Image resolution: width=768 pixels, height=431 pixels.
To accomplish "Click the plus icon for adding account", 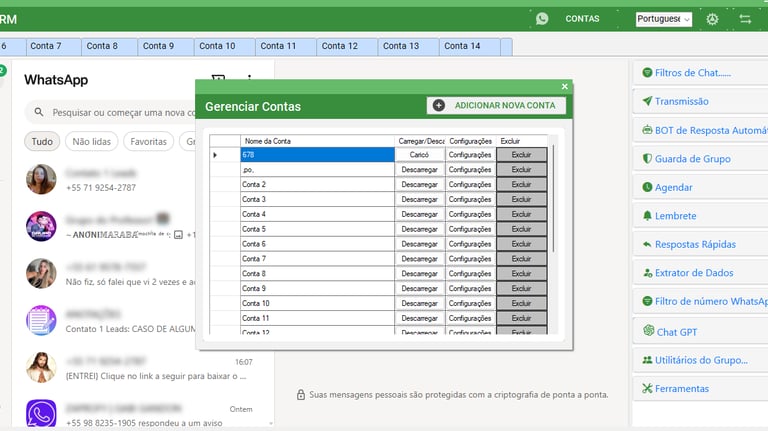I will (439, 105).
